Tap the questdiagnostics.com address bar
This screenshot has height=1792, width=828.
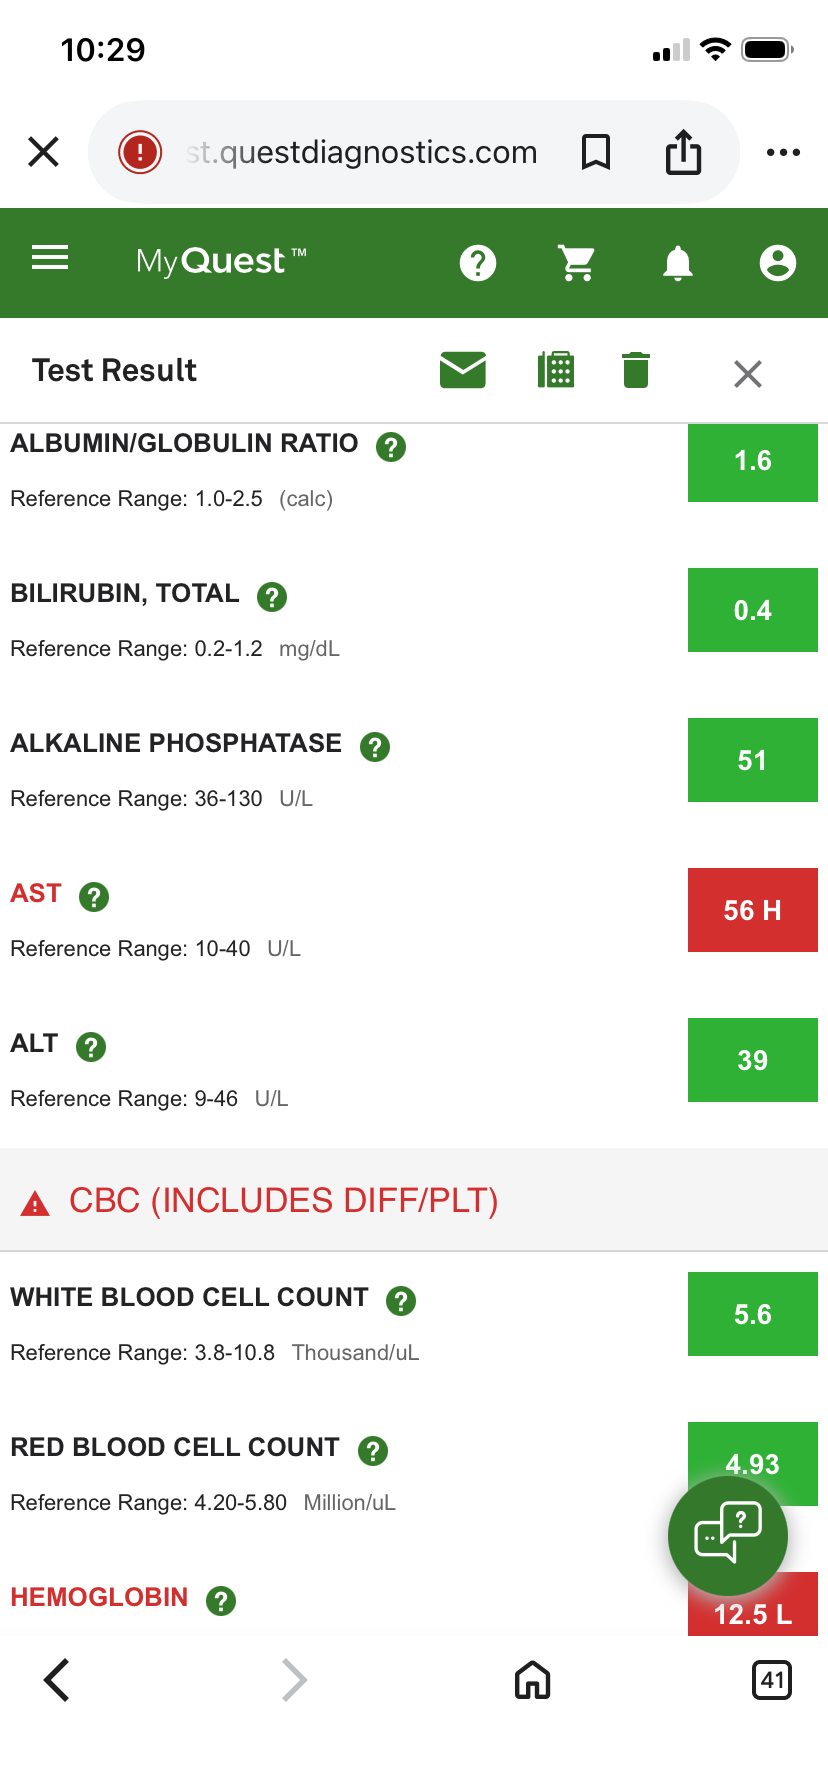[362, 152]
